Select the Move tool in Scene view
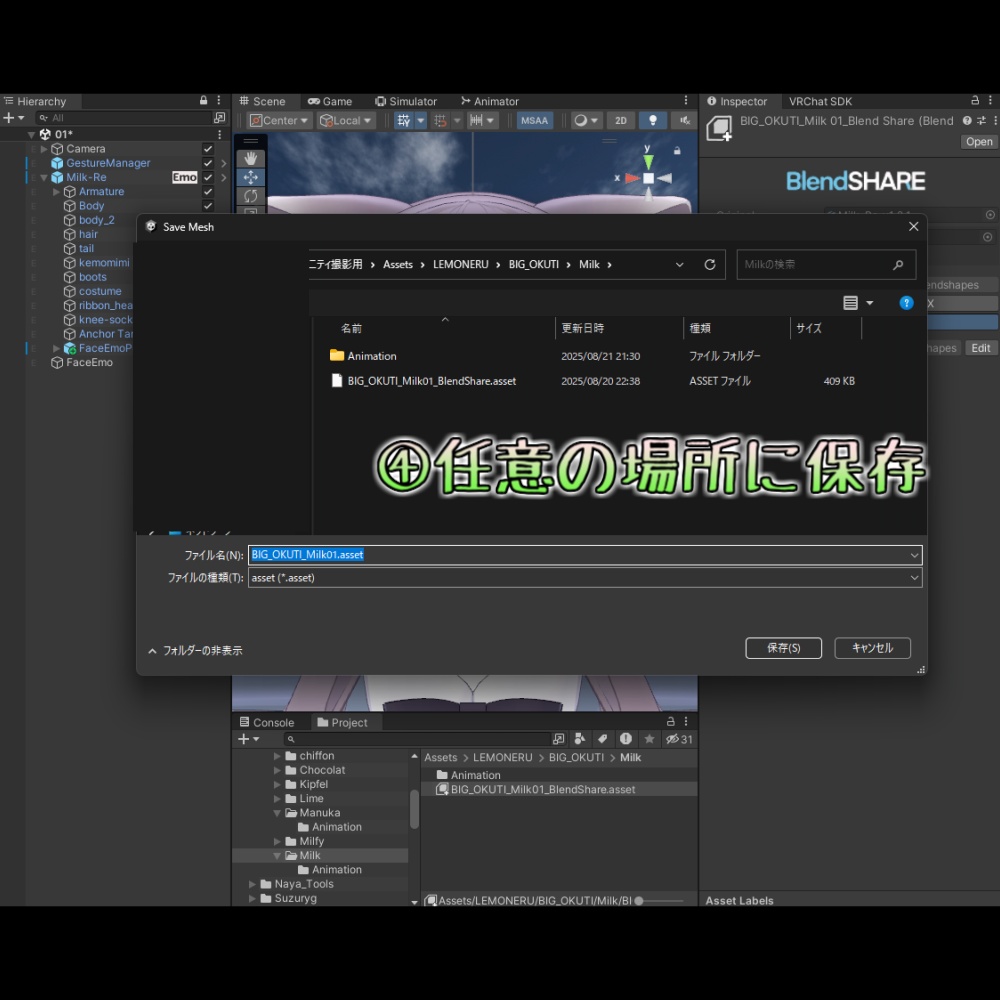1000x1000 pixels. pos(251,177)
